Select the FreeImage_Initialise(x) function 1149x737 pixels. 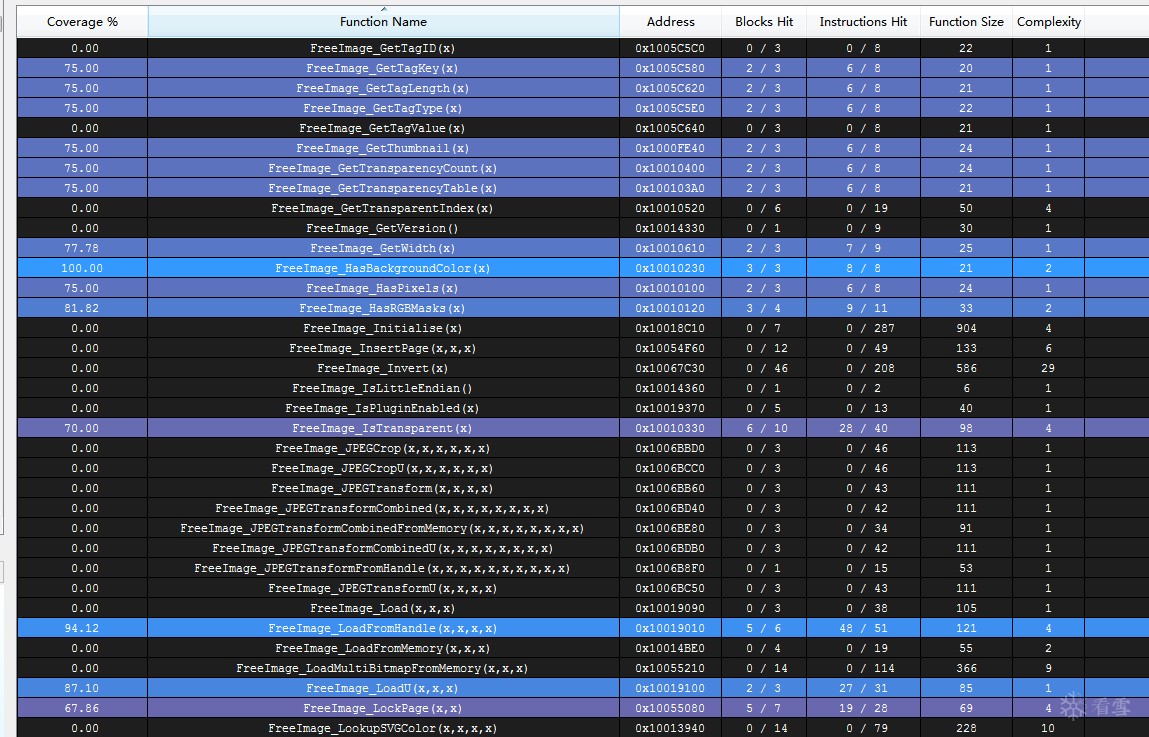[383, 328]
